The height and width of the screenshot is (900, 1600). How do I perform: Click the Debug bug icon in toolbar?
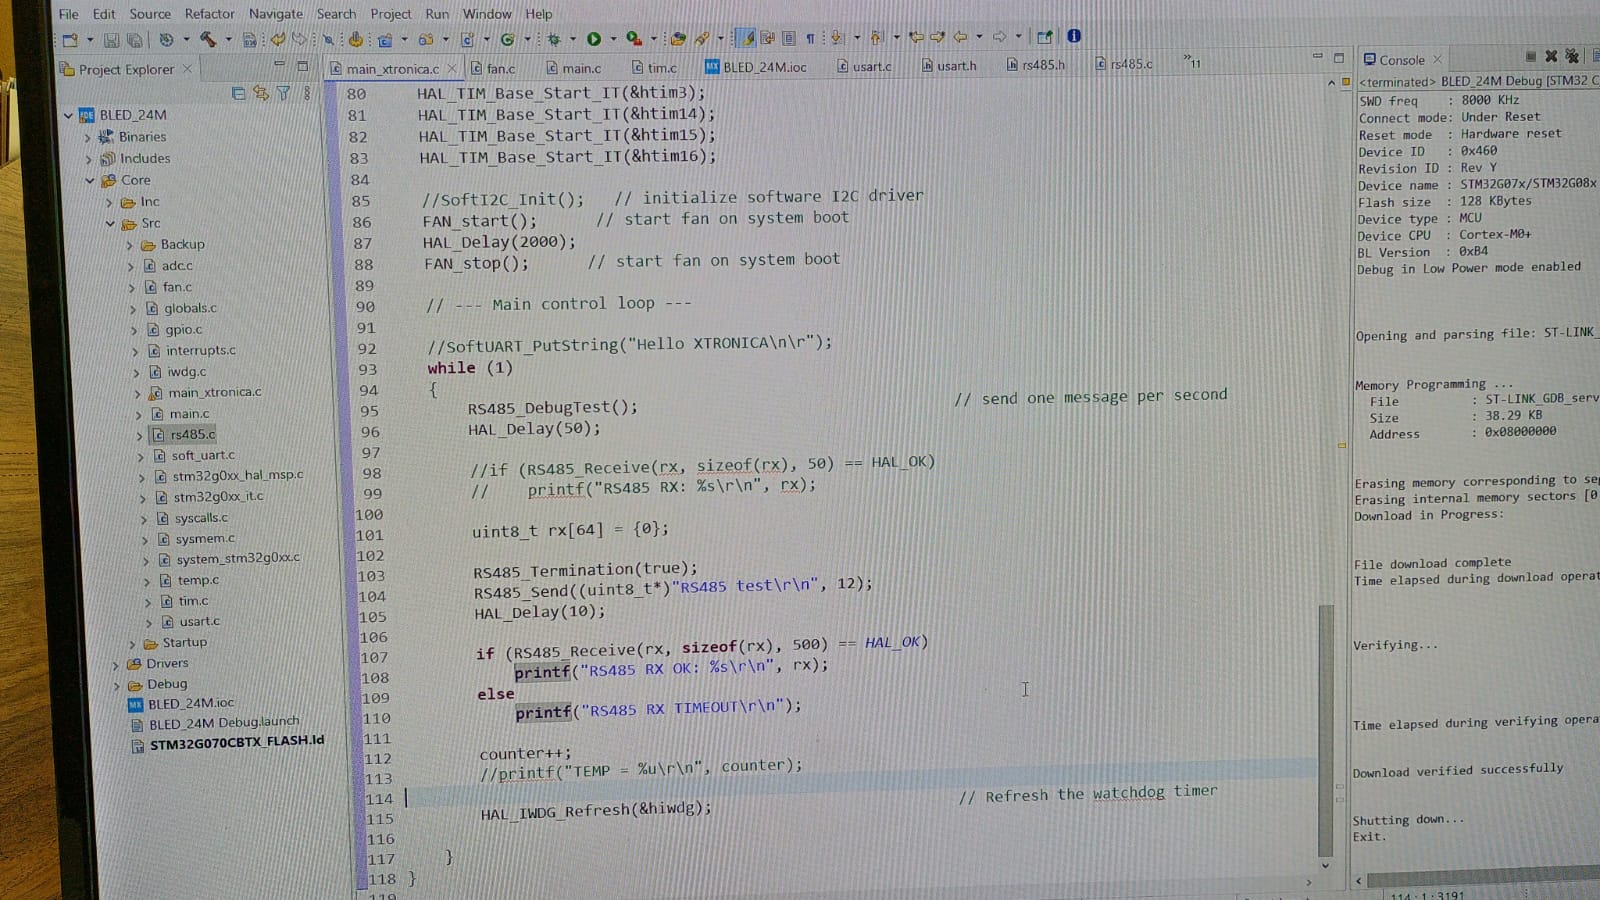(553, 39)
